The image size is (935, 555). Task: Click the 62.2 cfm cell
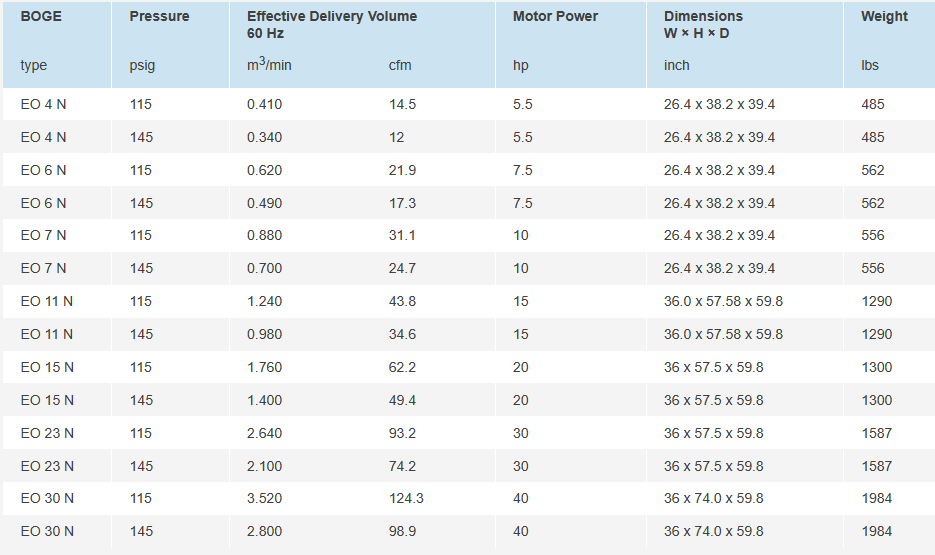pos(402,367)
